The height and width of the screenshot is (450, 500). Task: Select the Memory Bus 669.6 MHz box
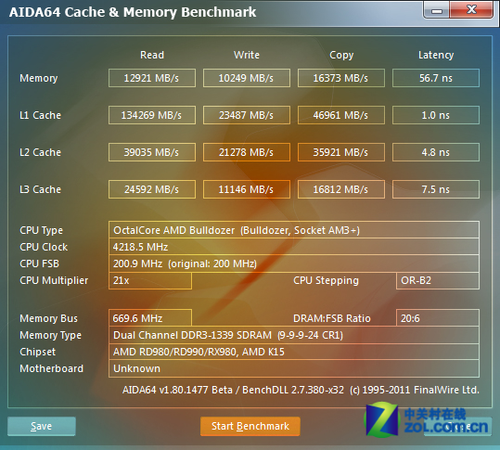coord(150,318)
